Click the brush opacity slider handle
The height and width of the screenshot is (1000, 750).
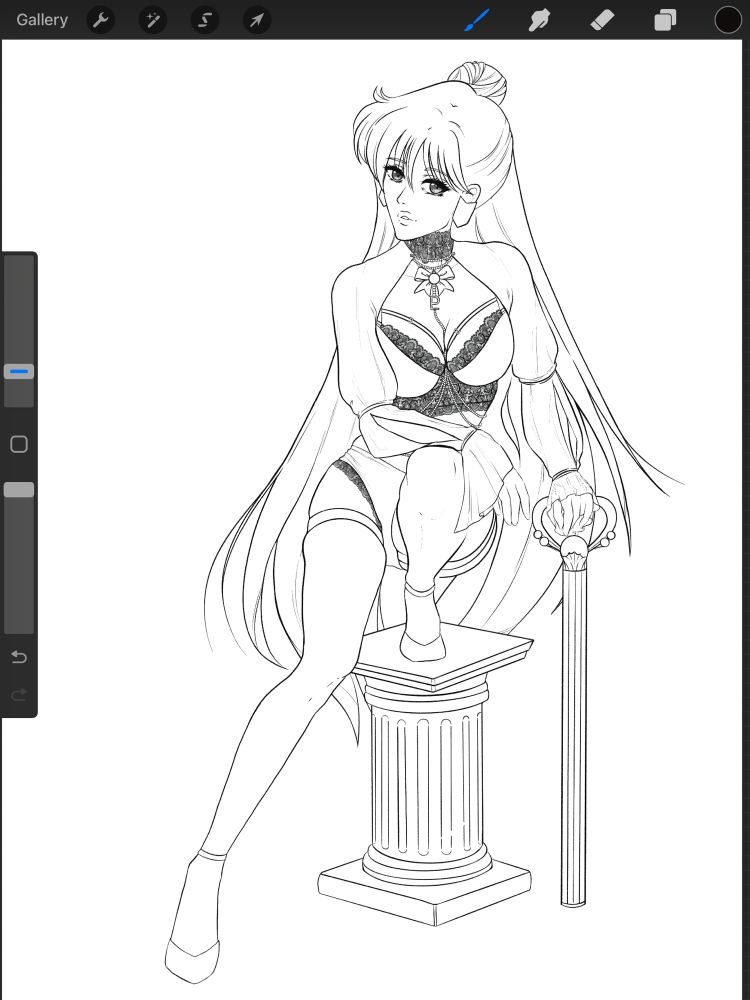click(x=19, y=490)
